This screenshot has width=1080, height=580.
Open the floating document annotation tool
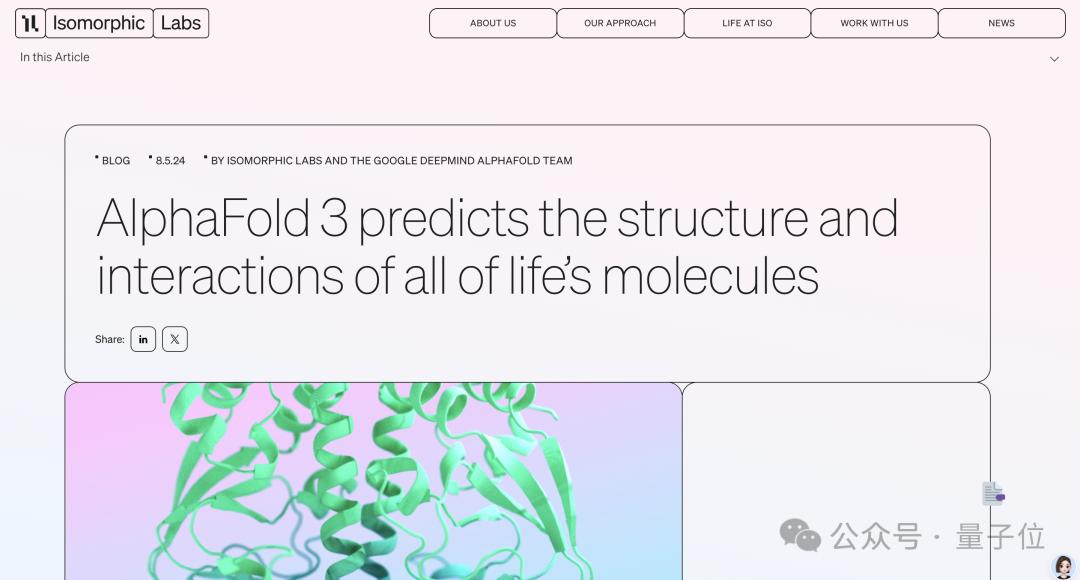(993, 492)
